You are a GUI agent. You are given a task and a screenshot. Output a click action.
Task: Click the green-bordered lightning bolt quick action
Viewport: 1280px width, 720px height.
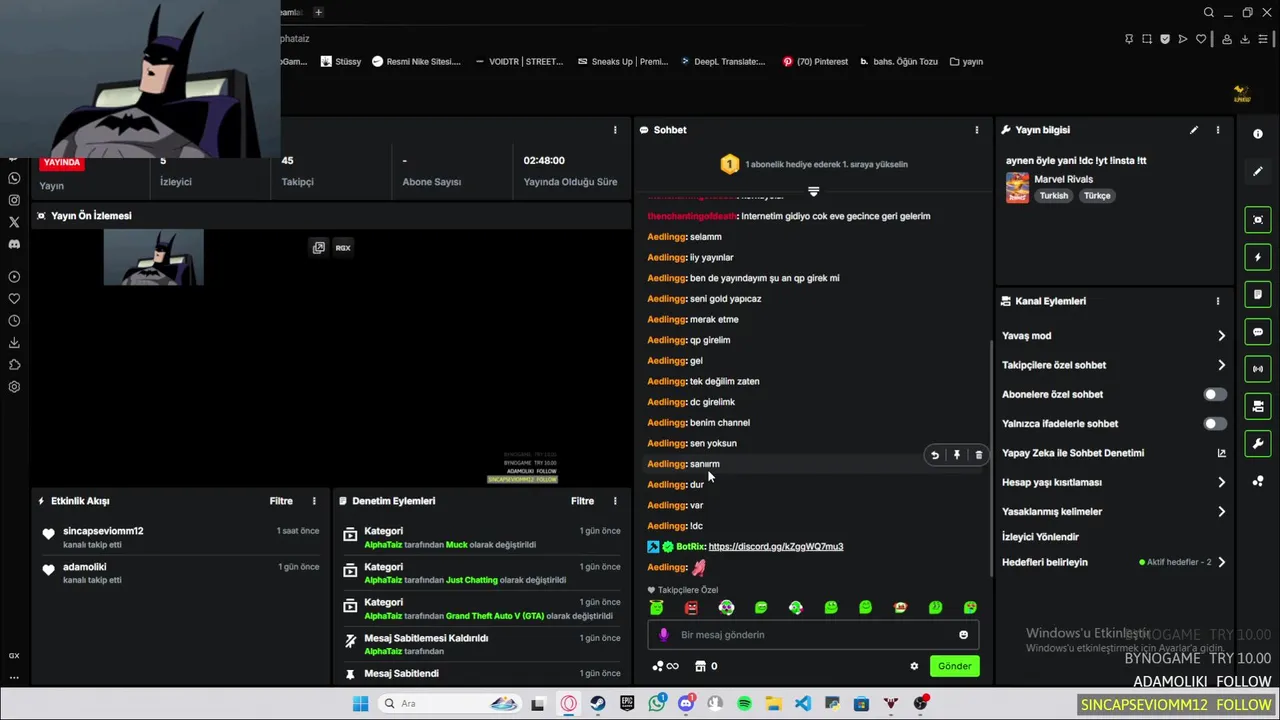(x=1258, y=257)
